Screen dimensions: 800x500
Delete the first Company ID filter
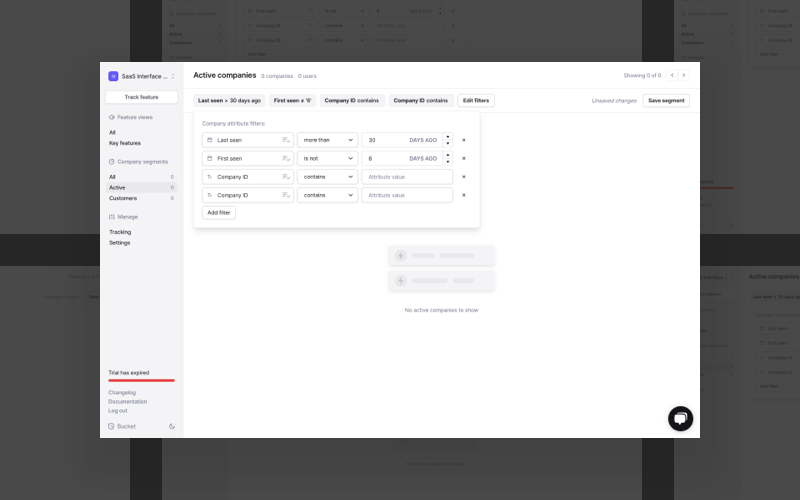pos(464,177)
